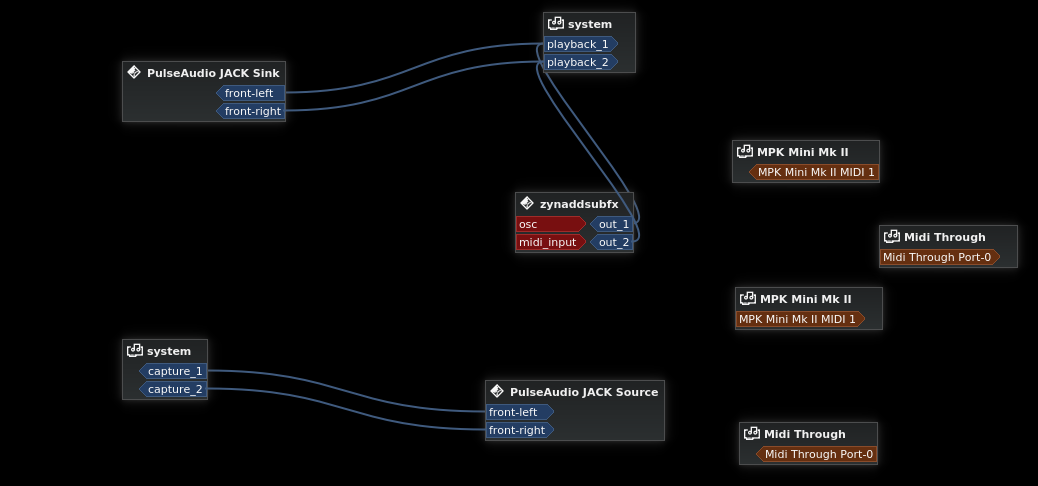
Task: Click the plugin icon of PulseAudio JACK Sink
Action: (134, 72)
